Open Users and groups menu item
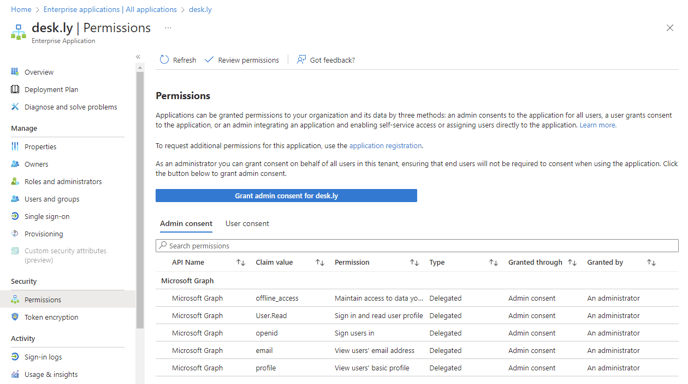Image resolution: width=688 pixels, height=384 pixels. 52,199
